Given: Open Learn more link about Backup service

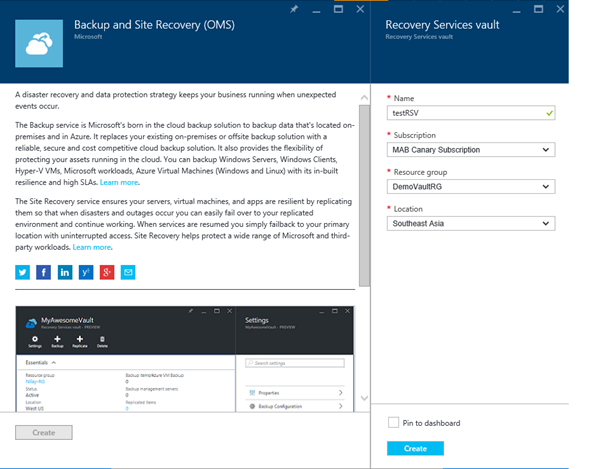Looking at the screenshot, I should [x=119, y=182].
